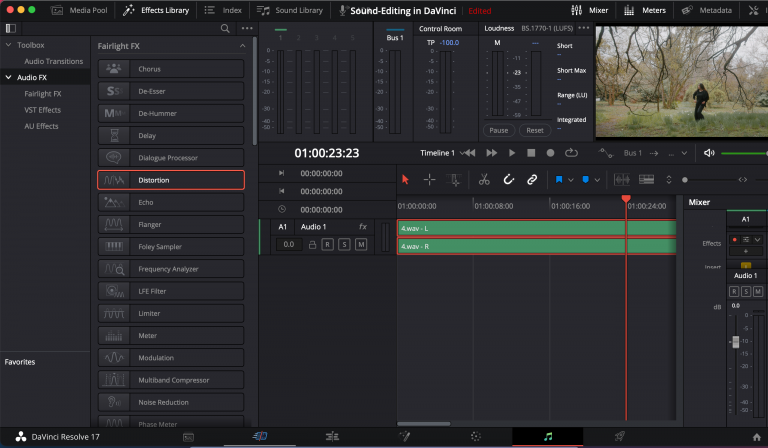768x448 pixels.
Task: Select the Frequency Analyzer effect
Action: coord(171,269)
